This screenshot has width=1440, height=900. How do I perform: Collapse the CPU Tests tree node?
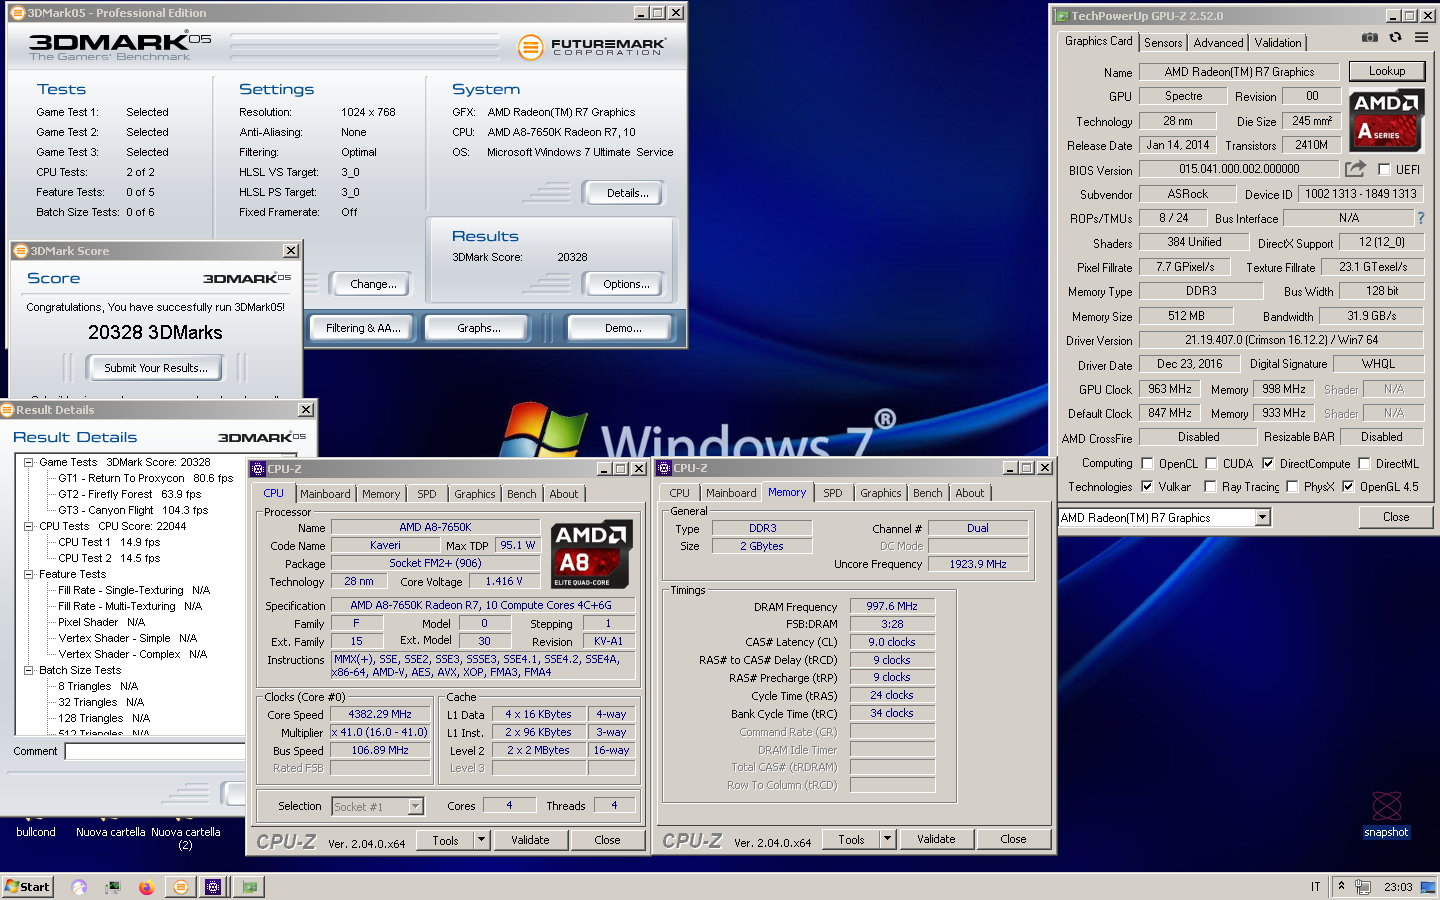29,526
